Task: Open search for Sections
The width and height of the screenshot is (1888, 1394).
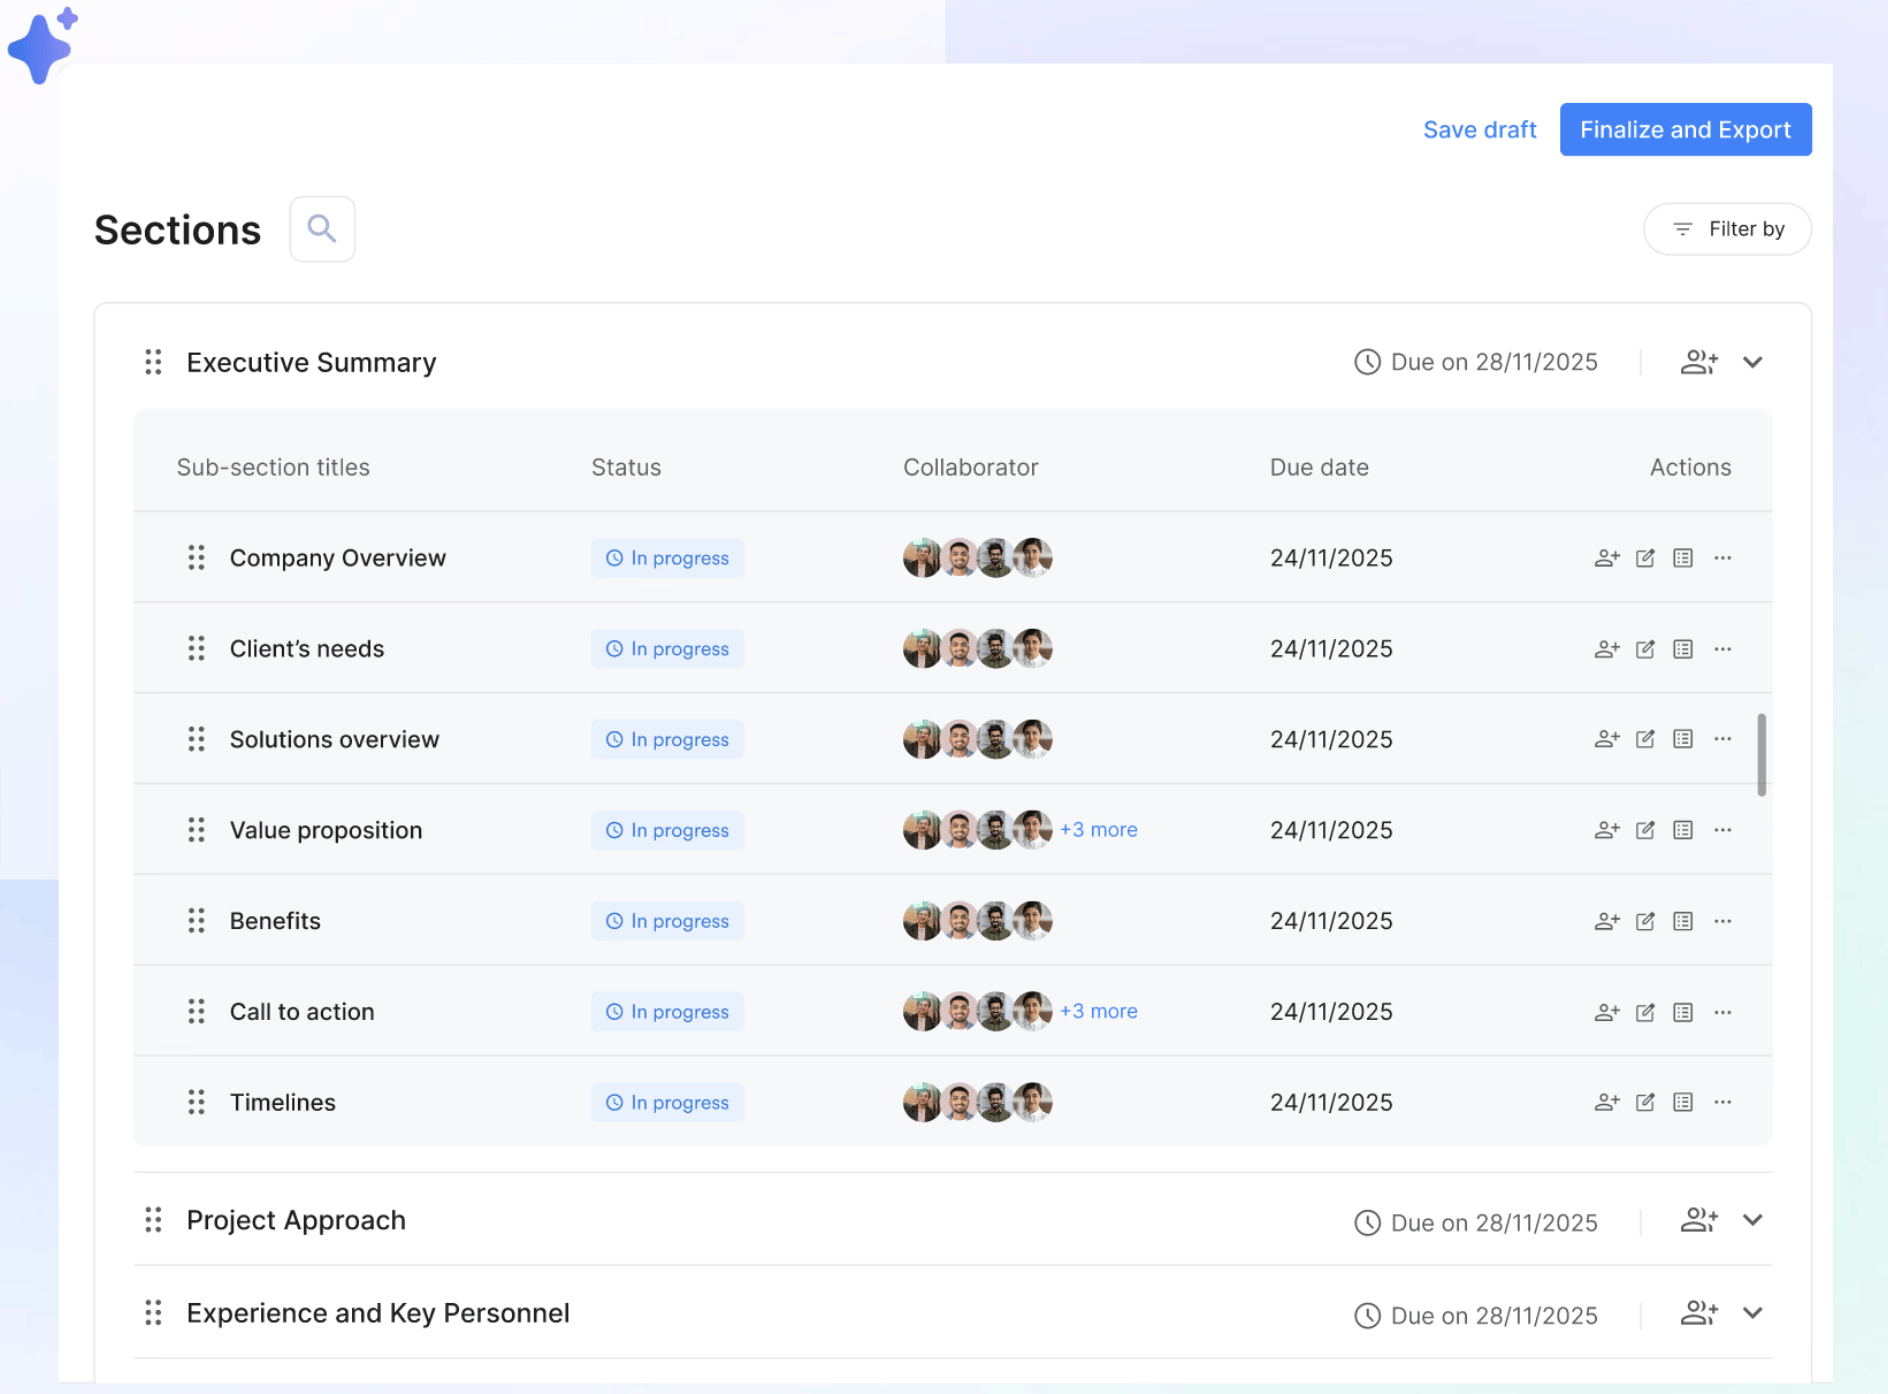Action: [322, 229]
